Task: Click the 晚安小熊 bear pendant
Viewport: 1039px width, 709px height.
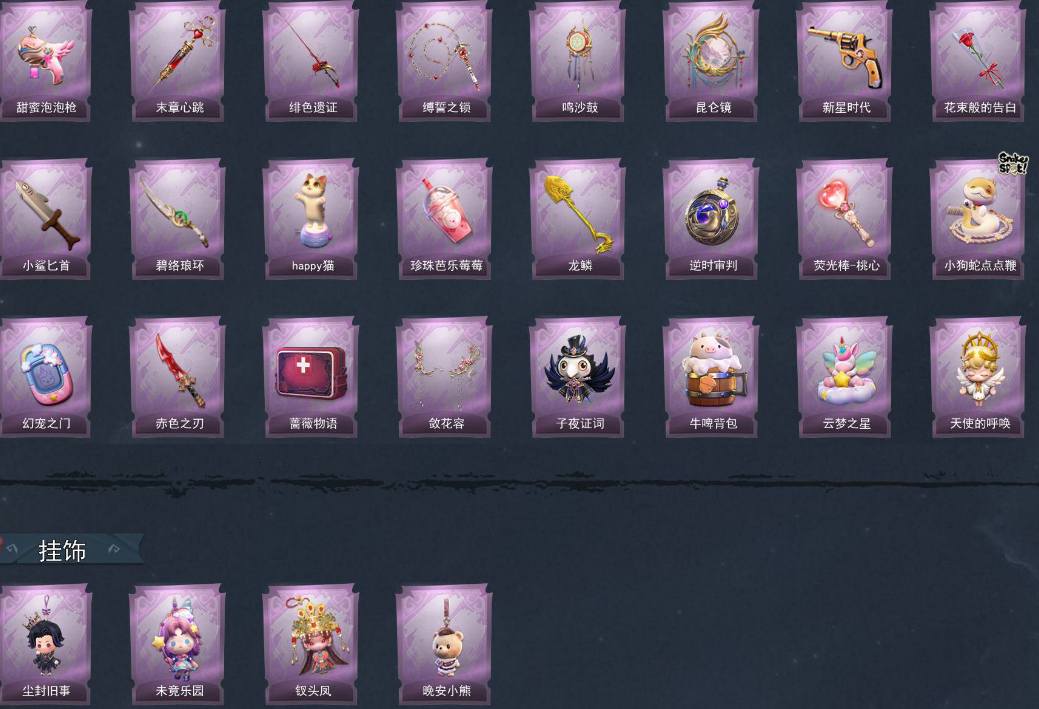Action: click(x=445, y=644)
